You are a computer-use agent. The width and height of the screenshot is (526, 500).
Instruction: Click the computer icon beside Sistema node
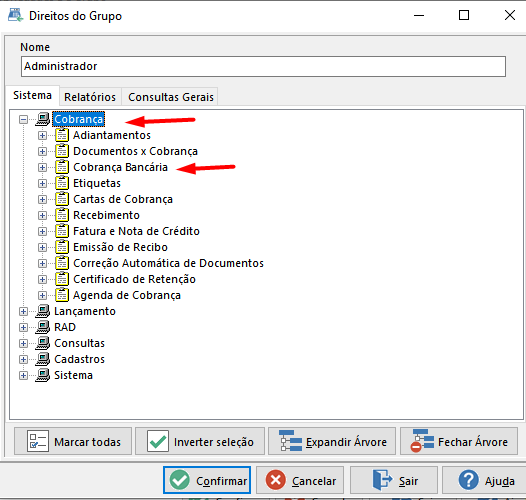[43, 375]
